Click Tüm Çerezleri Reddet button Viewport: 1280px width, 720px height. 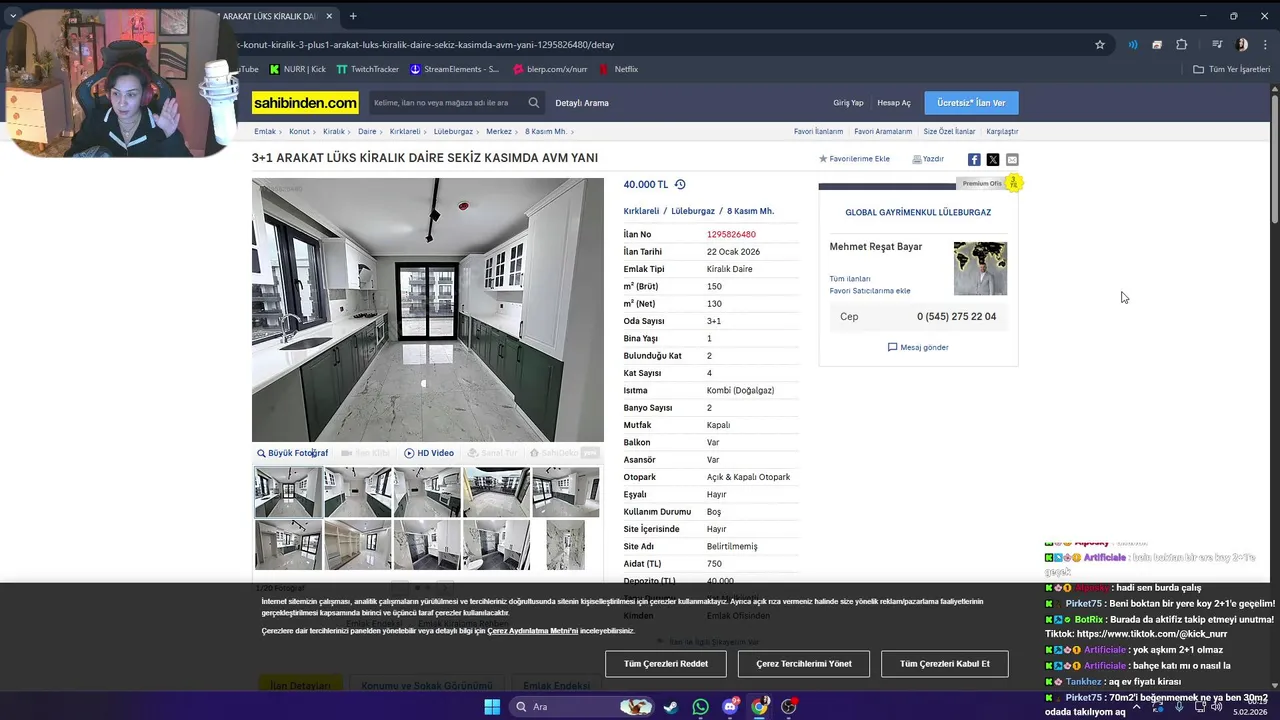coord(666,664)
